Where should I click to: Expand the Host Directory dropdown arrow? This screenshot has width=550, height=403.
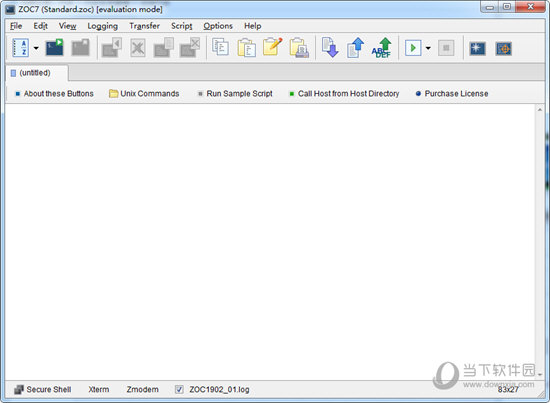click(x=36, y=48)
